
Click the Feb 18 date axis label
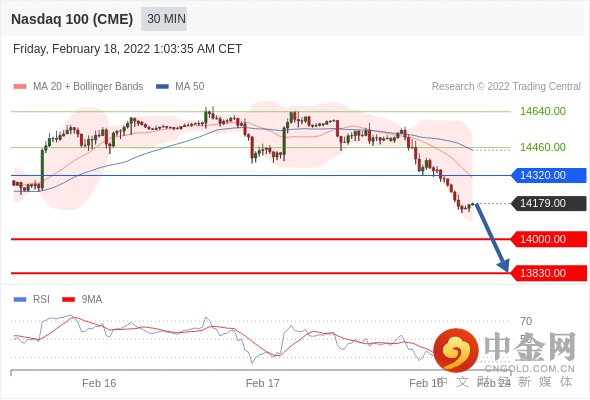click(426, 383)
